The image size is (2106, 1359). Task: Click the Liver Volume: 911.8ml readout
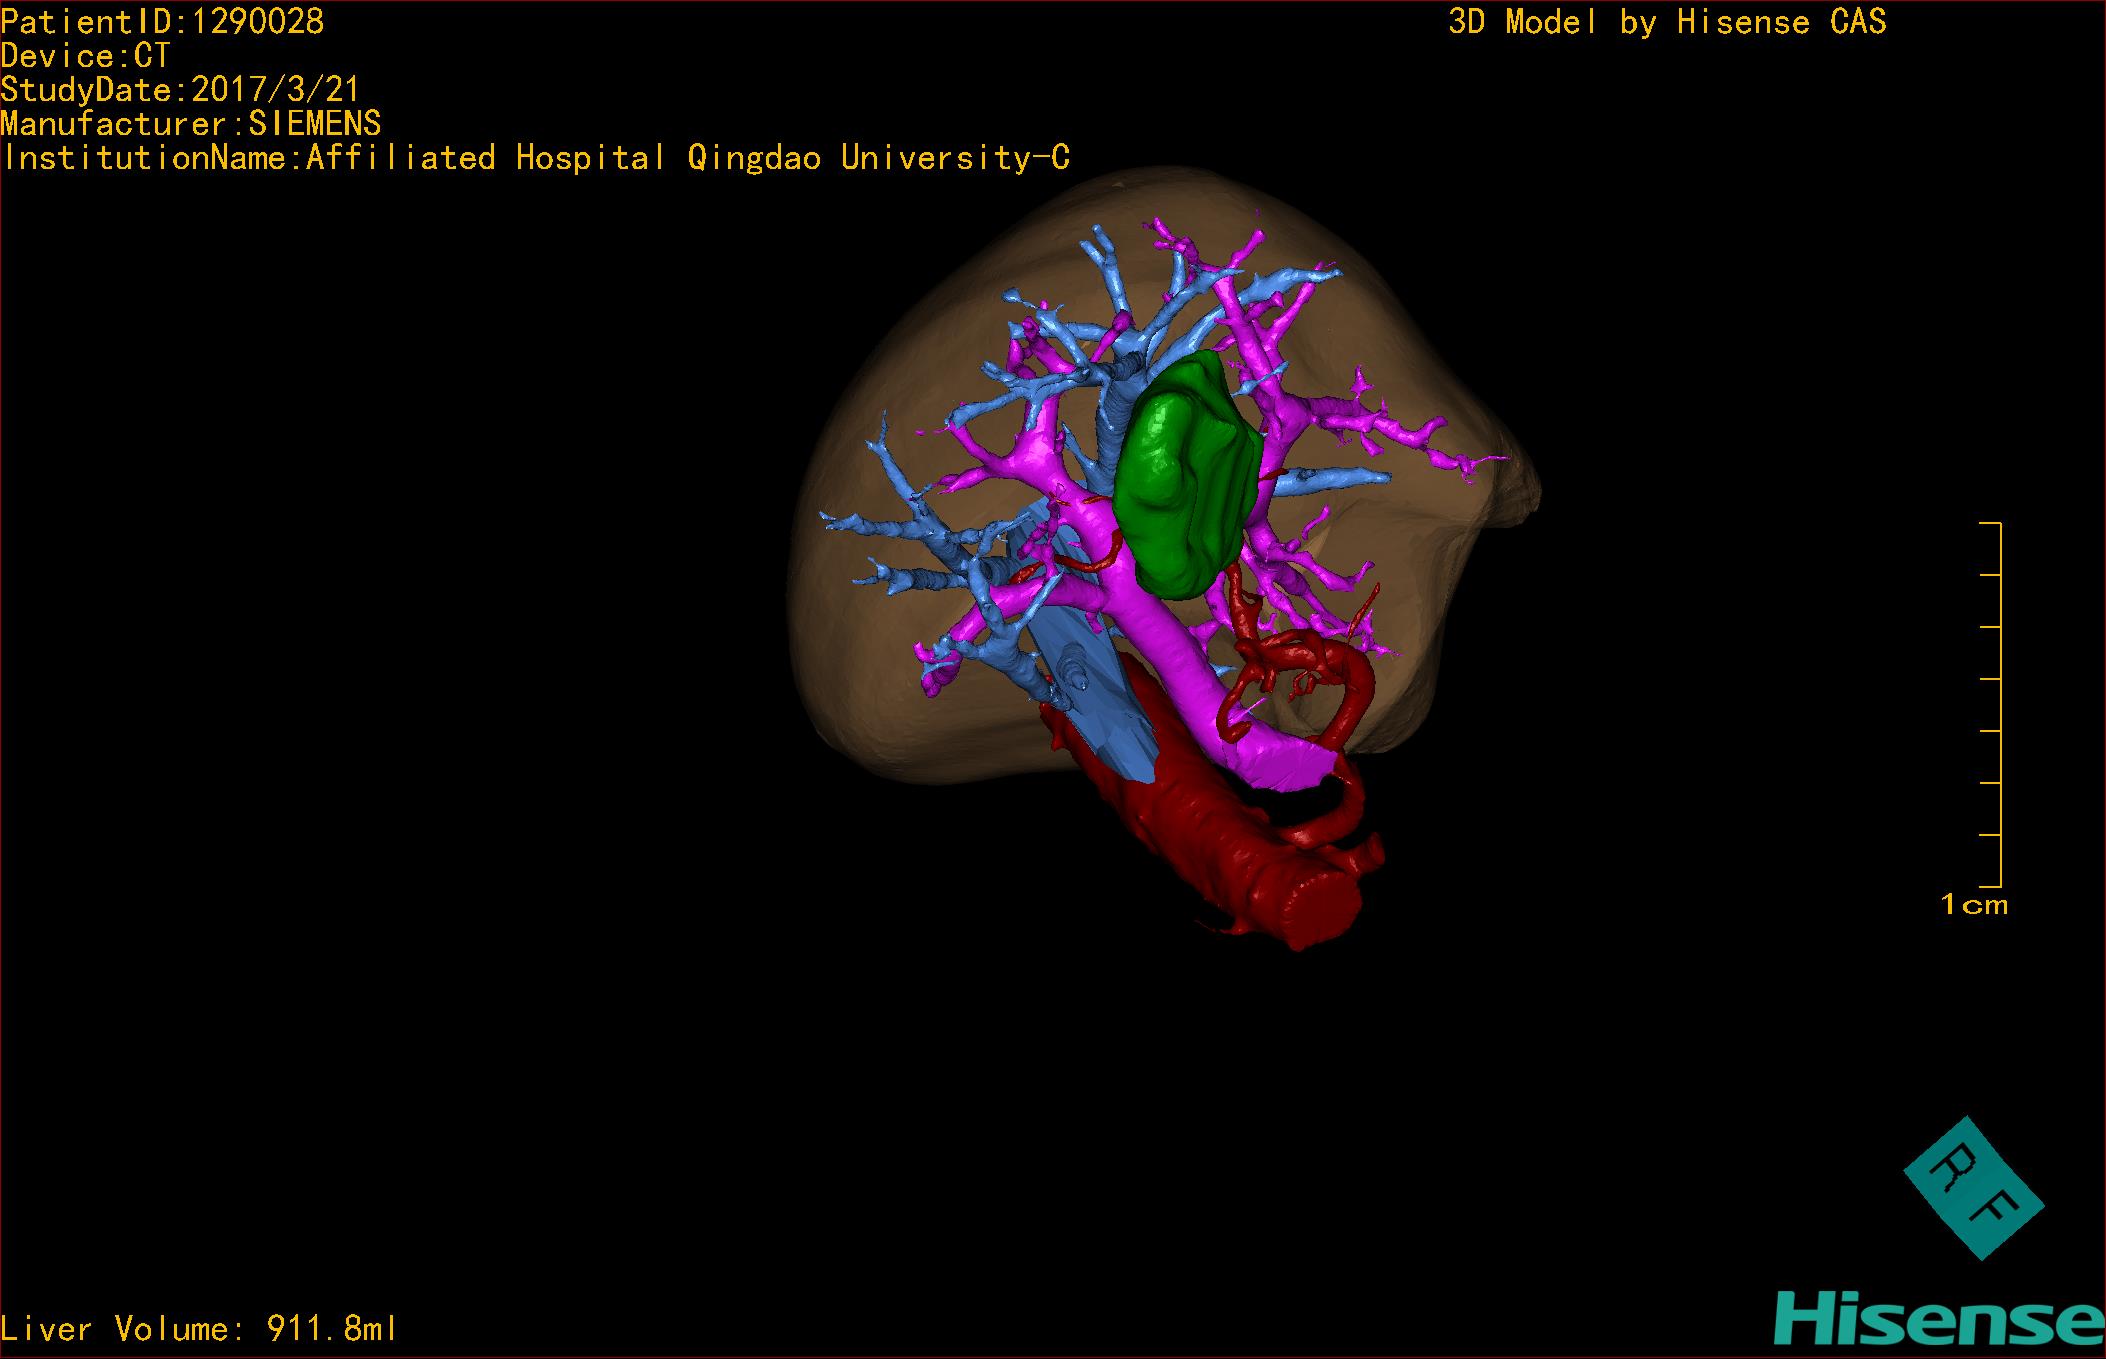pyautogui.click(x=199, y=1329)
